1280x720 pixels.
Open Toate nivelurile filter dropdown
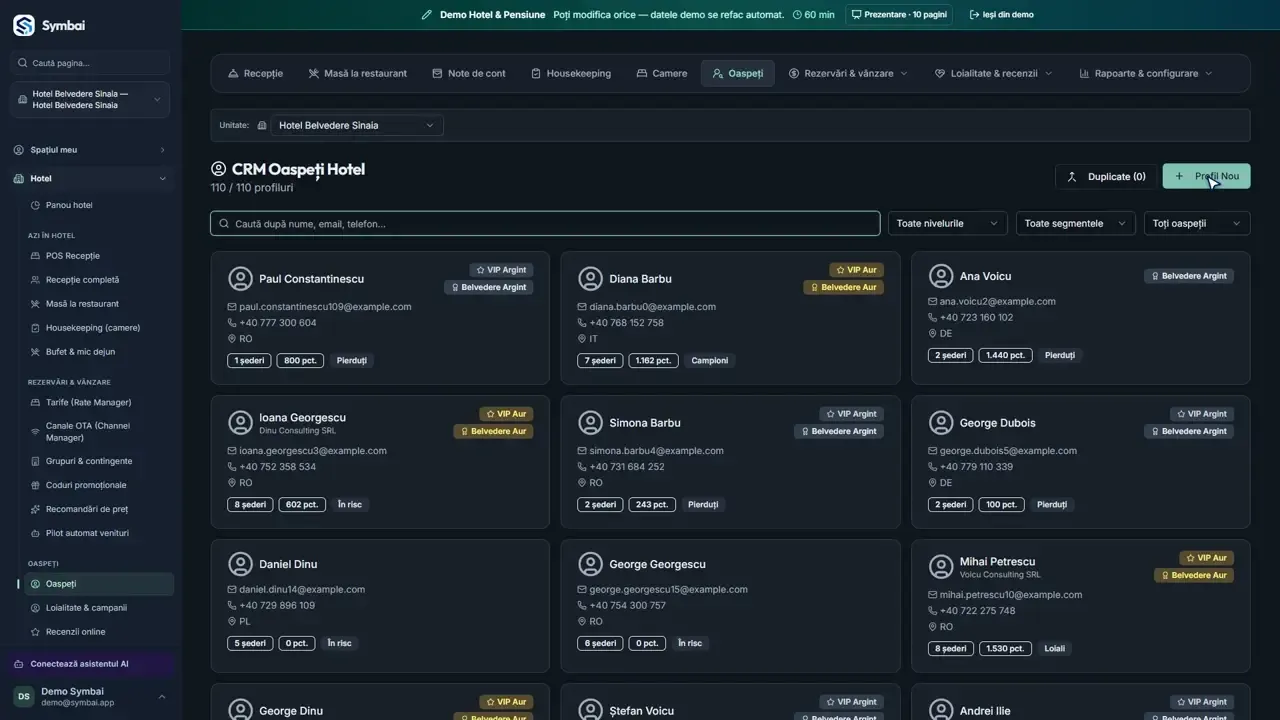(947, 223)
